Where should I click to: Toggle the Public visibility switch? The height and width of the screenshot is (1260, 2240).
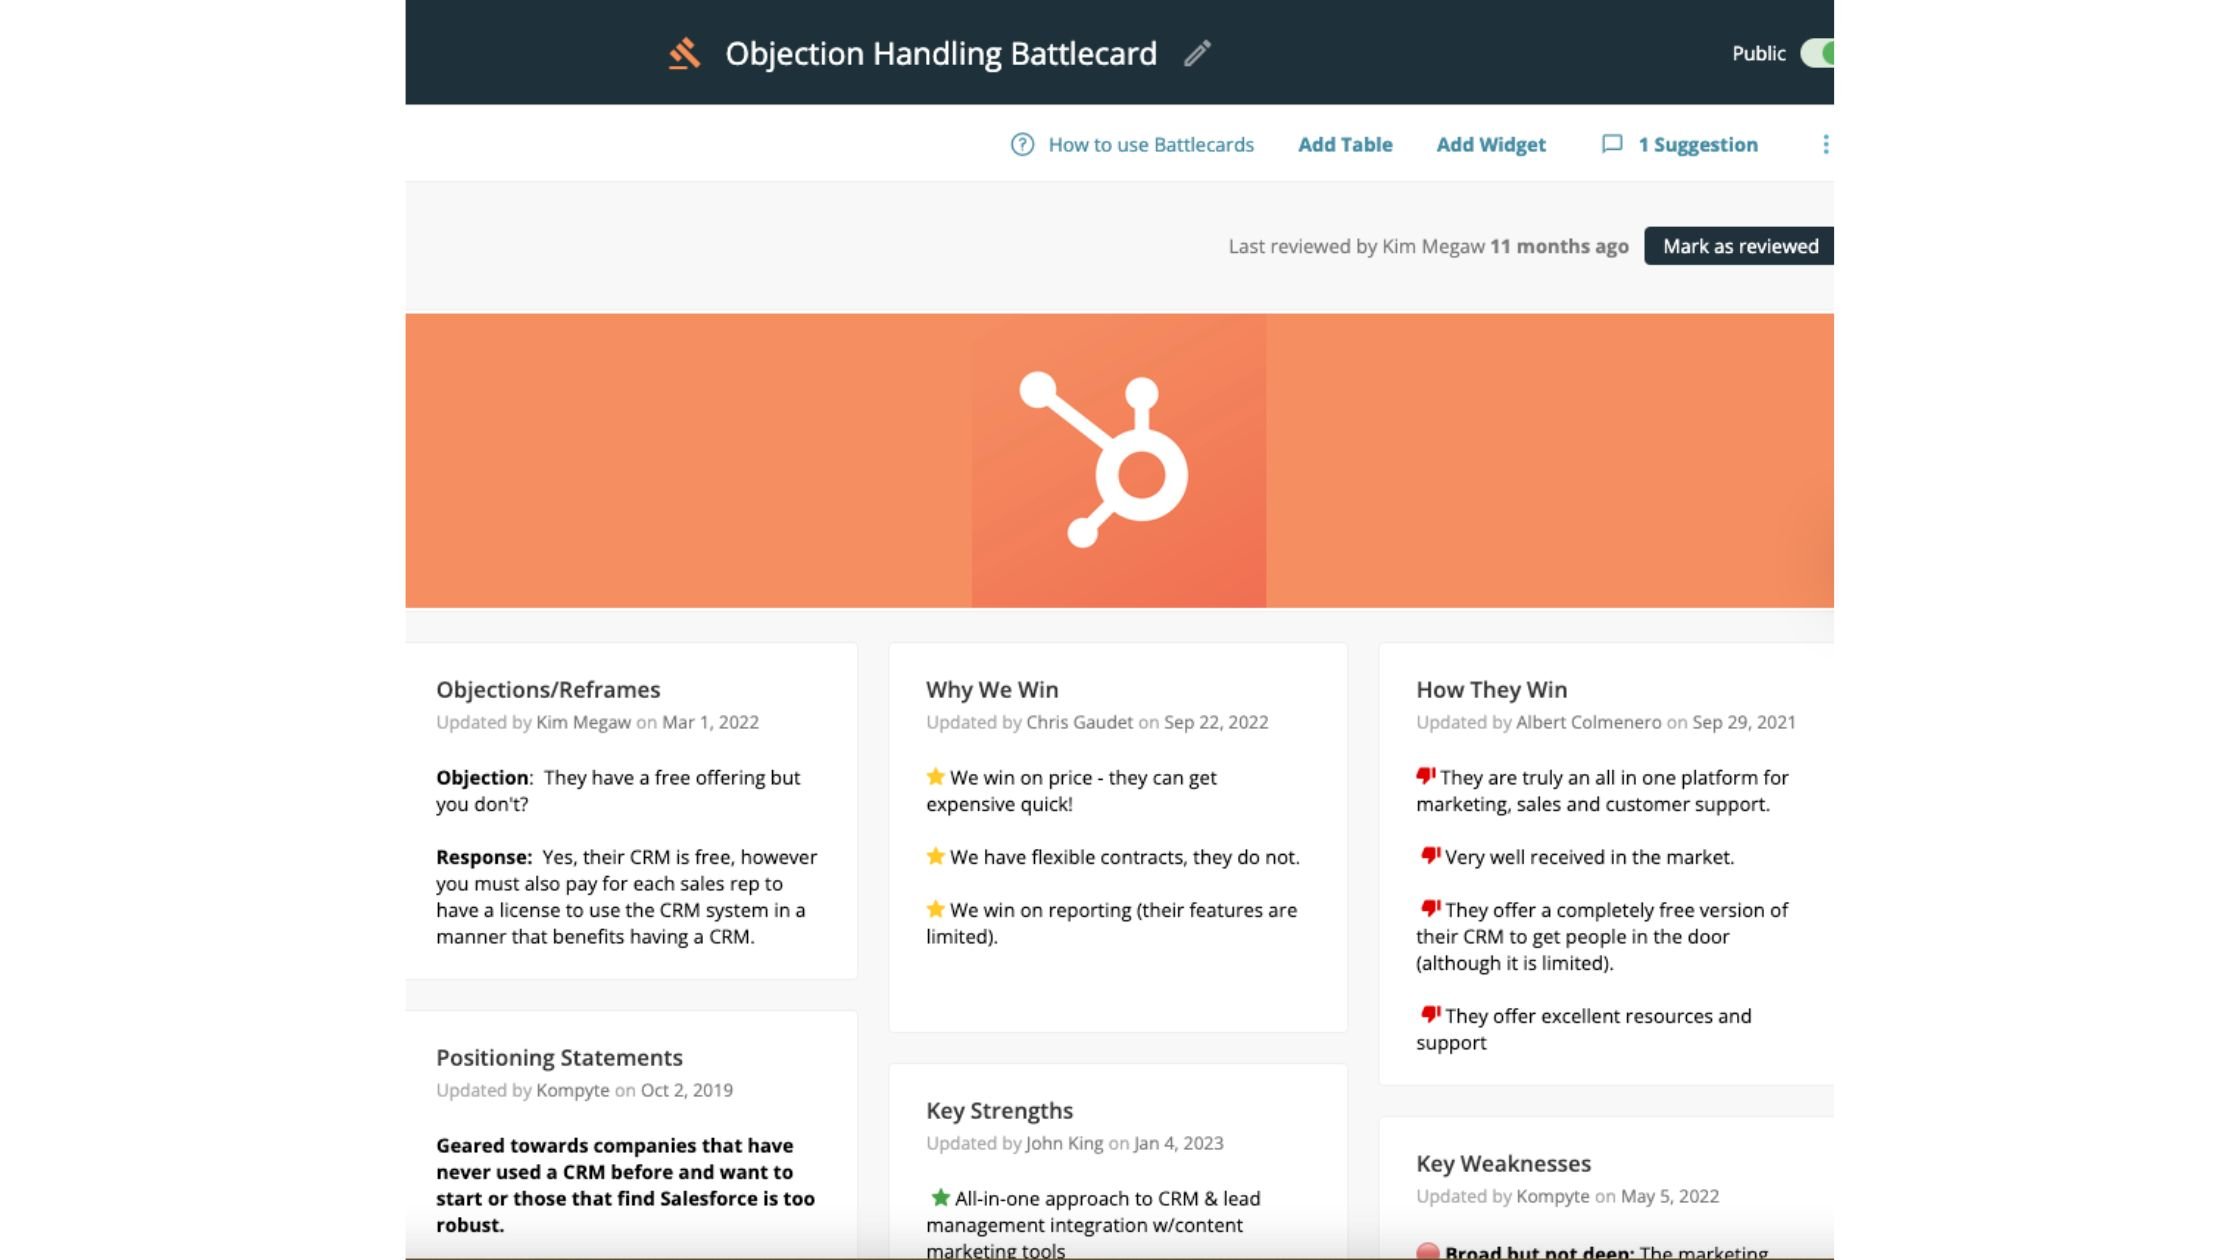click(x=1820, y=52)
